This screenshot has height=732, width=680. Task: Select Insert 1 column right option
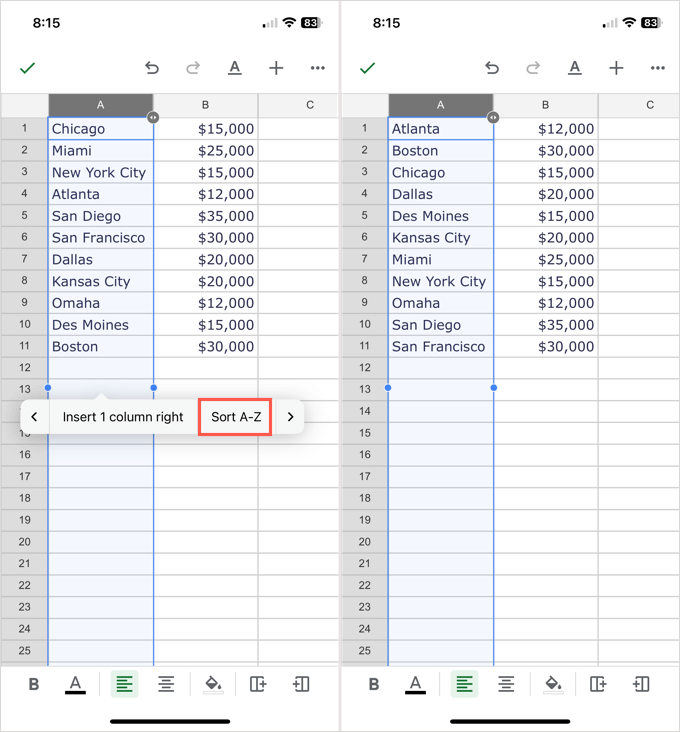coord(123,417)
